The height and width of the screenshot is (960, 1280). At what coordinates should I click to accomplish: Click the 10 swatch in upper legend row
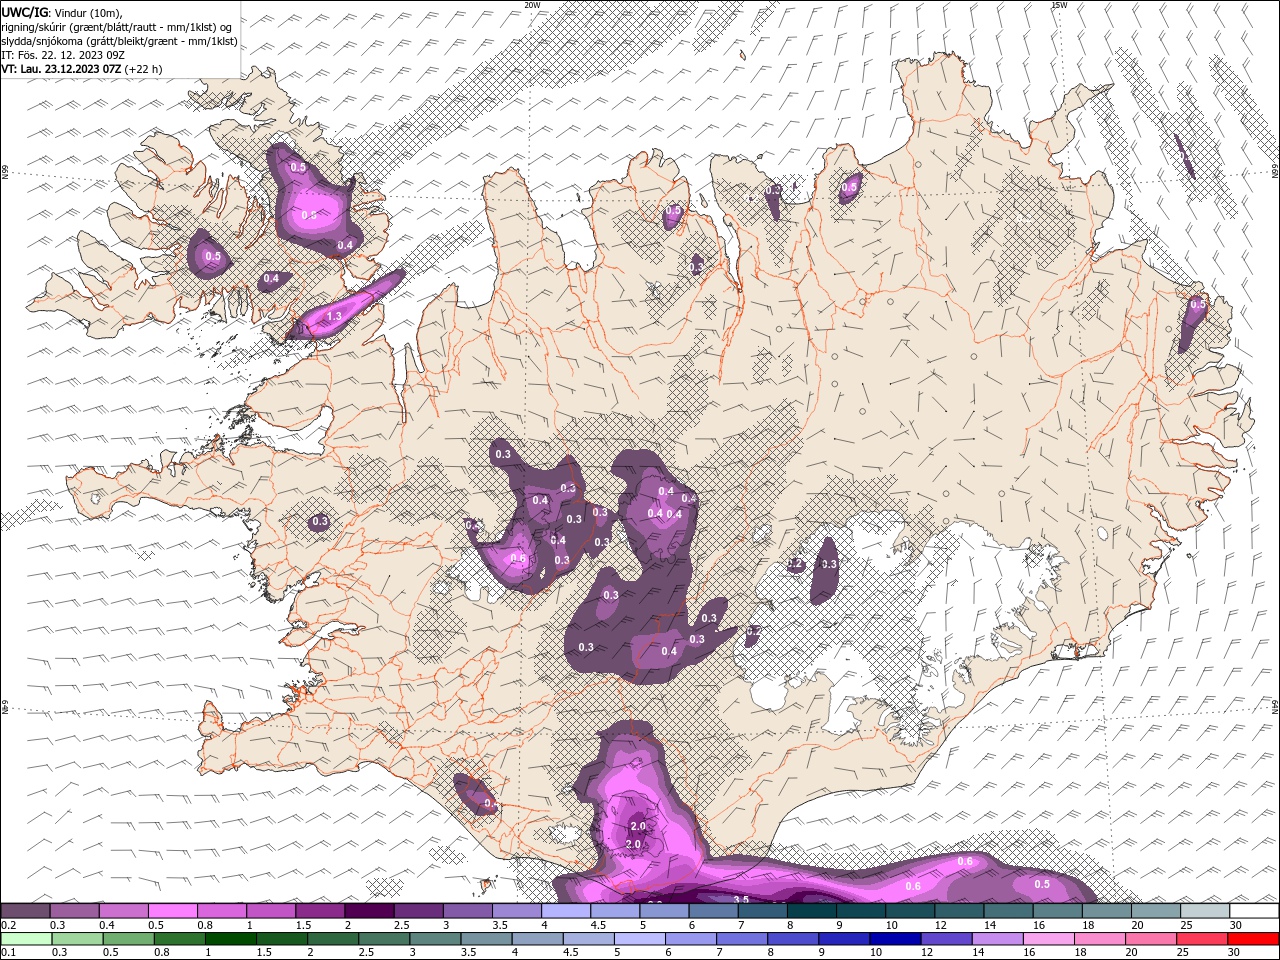(908, 911)
